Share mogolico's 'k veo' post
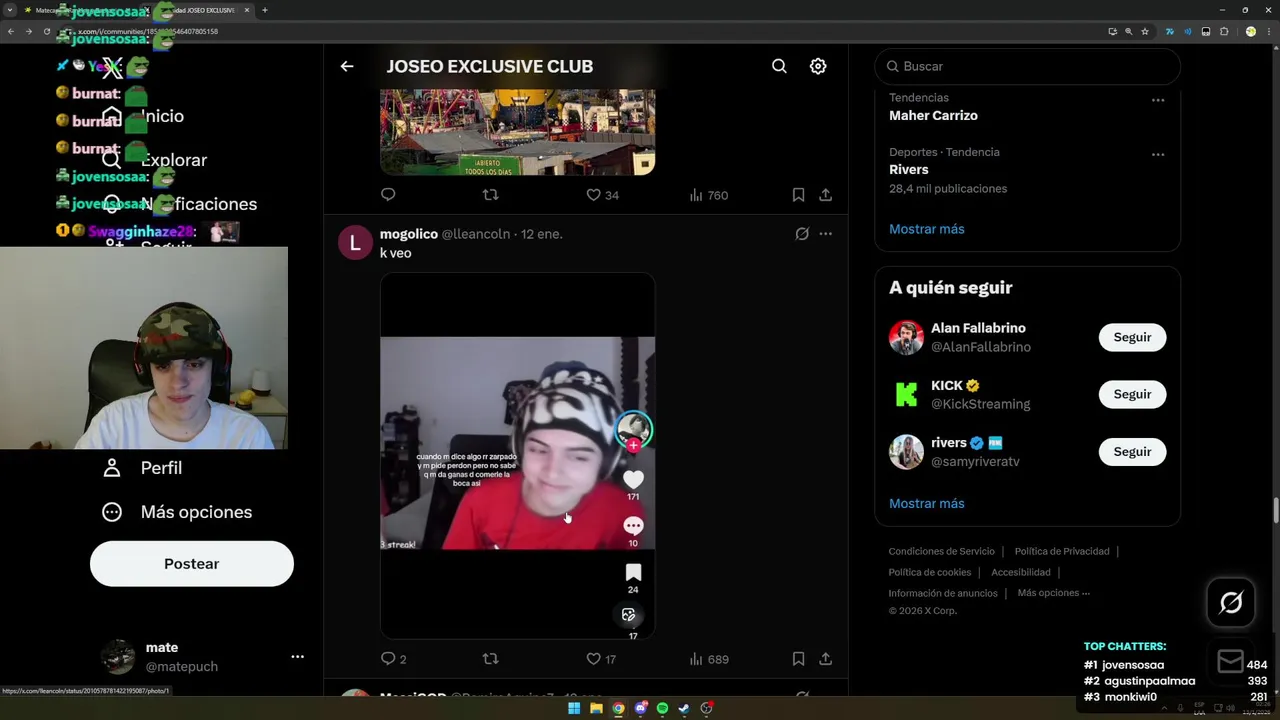 coord(825,659)
